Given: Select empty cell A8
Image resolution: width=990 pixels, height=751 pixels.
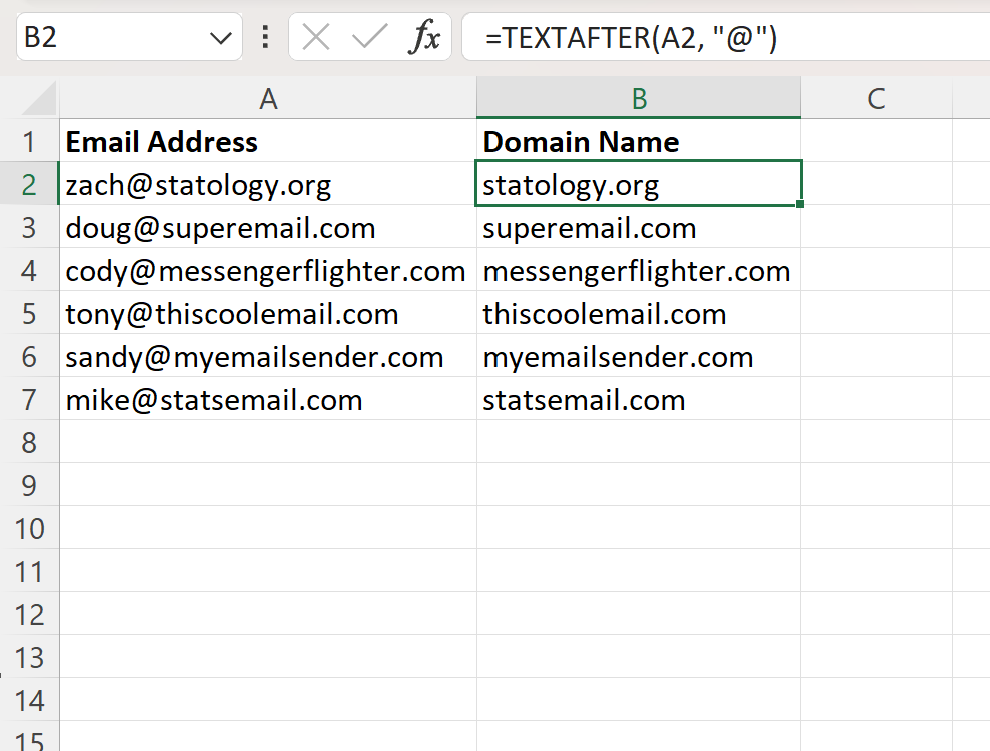Looking at the screenshot, I should 268,442.
